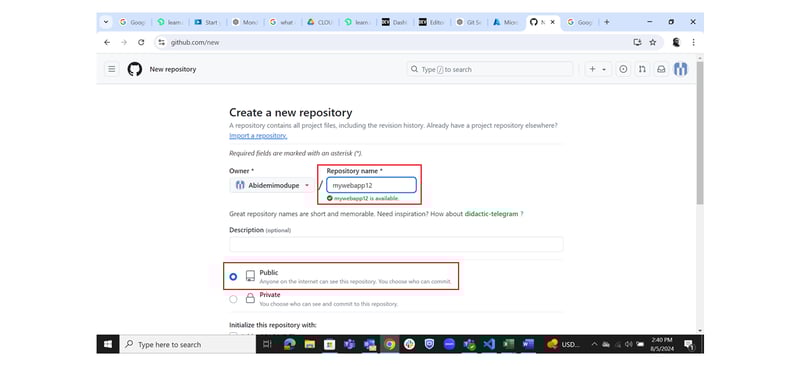The image size is (800, 366).
Task: Show hidden system tray icons chevron
Action: pos(594,345)
